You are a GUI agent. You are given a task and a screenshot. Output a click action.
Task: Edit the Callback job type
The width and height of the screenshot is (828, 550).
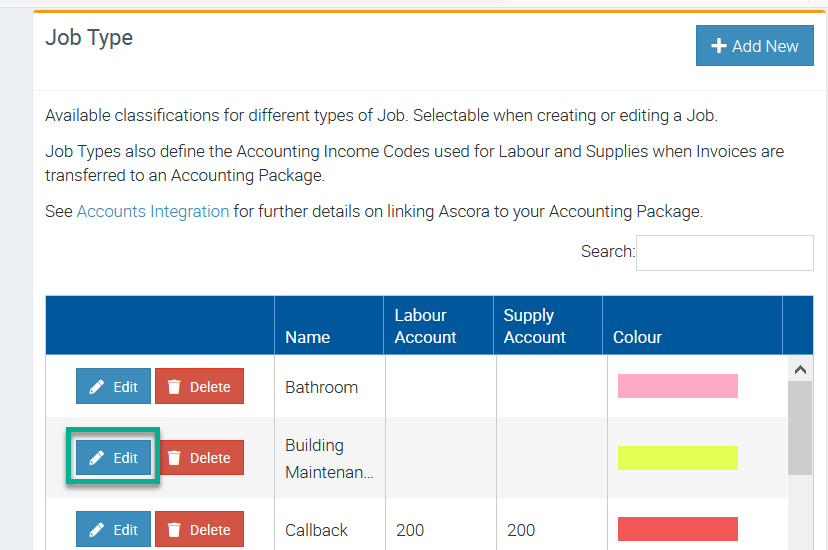113,530
